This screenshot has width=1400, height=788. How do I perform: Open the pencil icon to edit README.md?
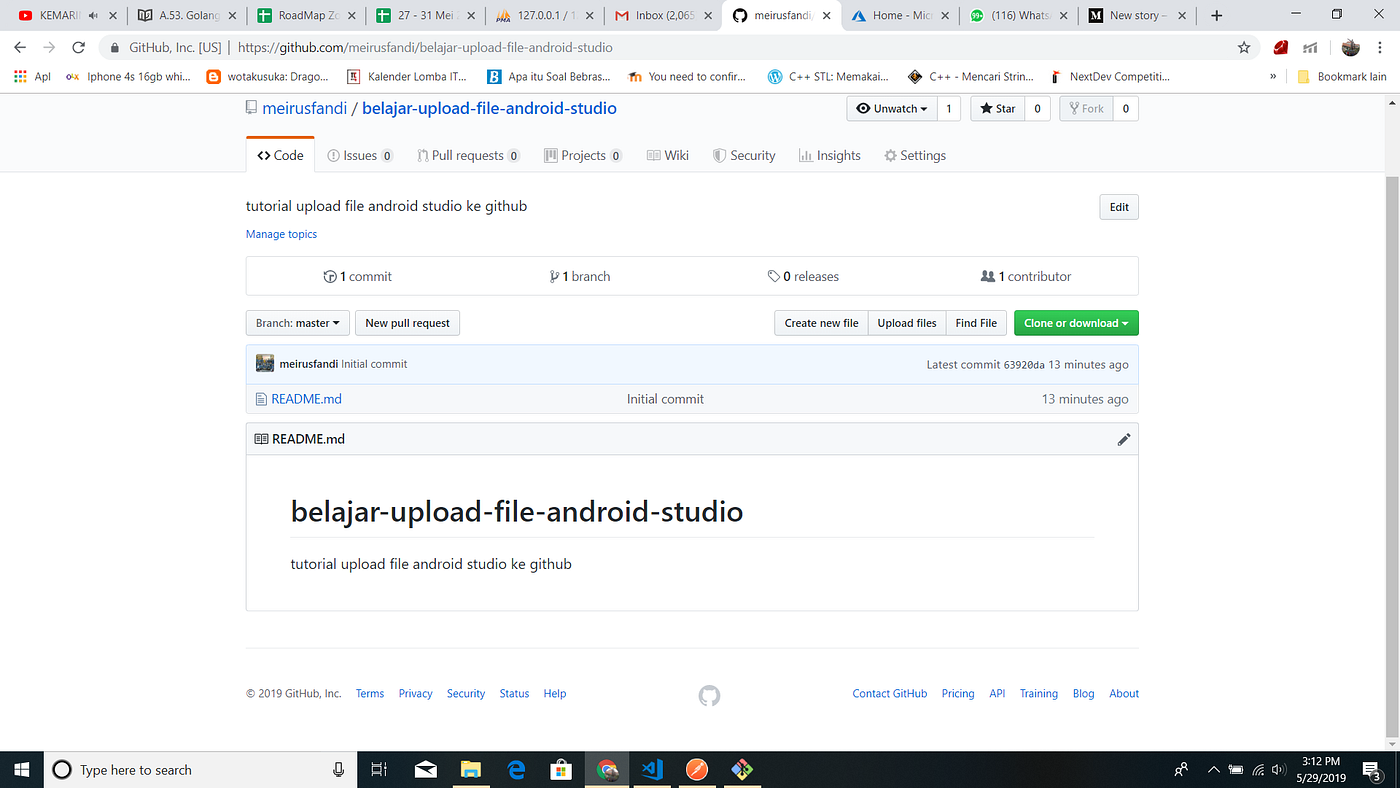pyautogui.click(x=1123, y=439)
